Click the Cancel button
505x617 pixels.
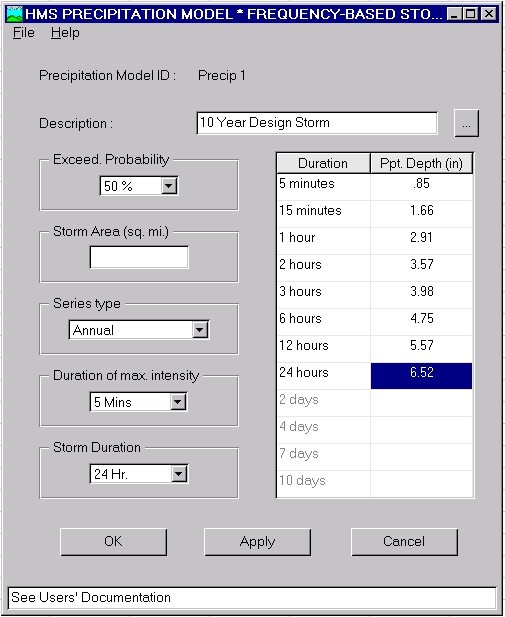pos(404,542)
